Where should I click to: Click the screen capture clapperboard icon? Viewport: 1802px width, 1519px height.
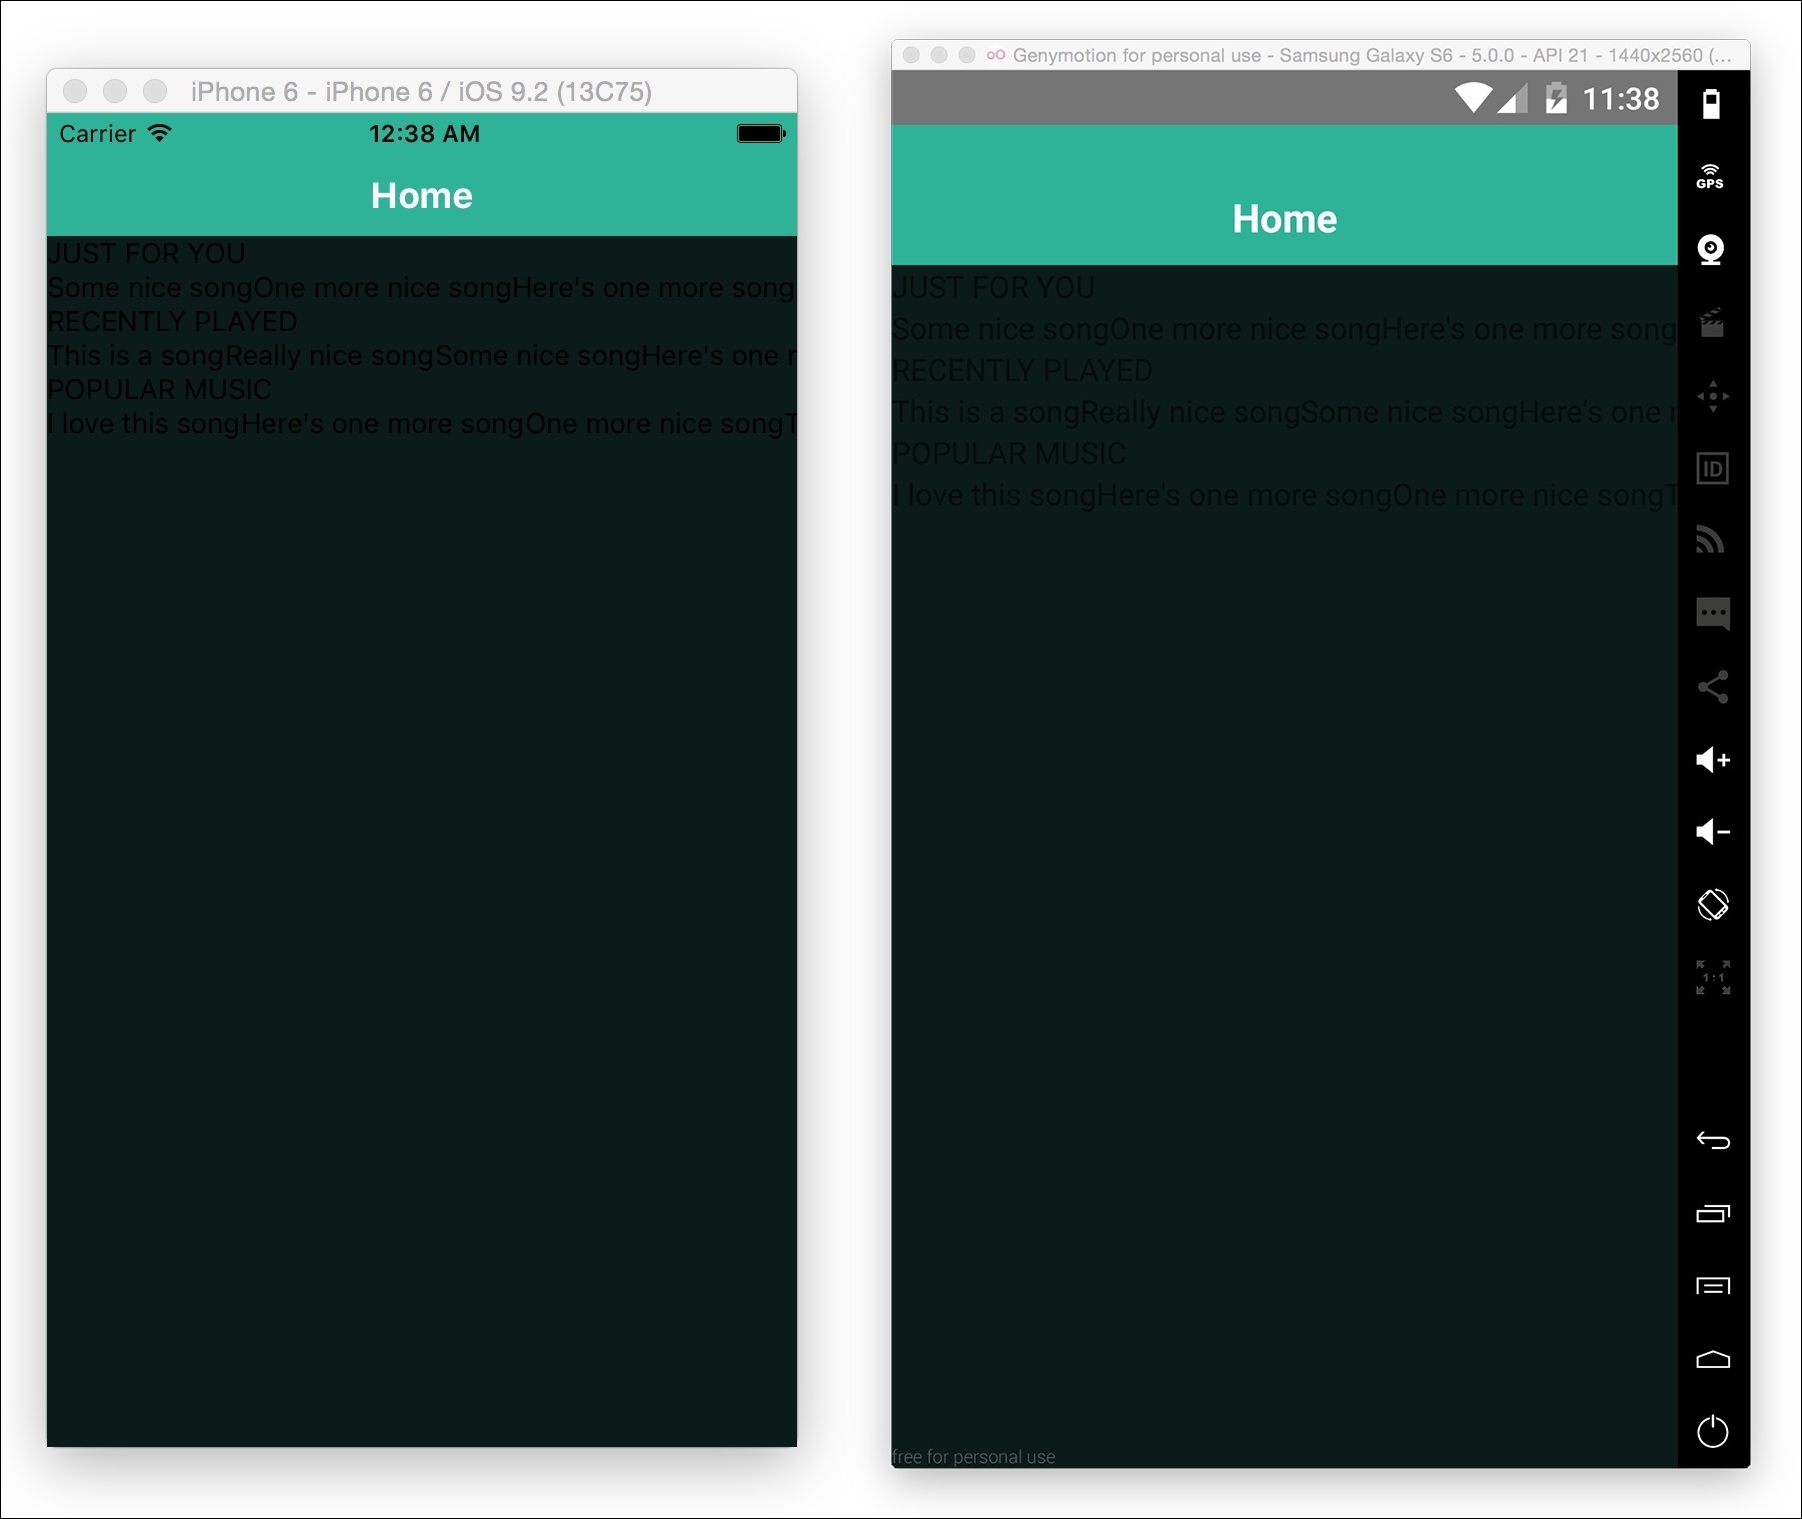[1712, 323]
